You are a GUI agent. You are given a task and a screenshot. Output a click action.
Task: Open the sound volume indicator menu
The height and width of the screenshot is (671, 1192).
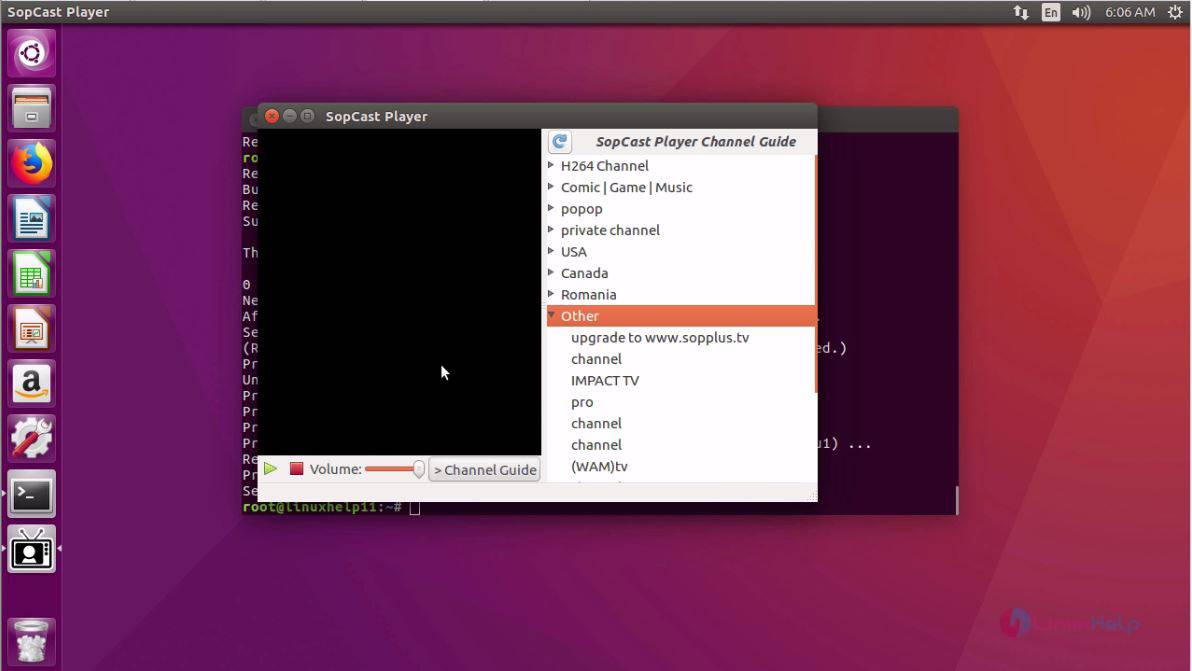click(1081, 12)
